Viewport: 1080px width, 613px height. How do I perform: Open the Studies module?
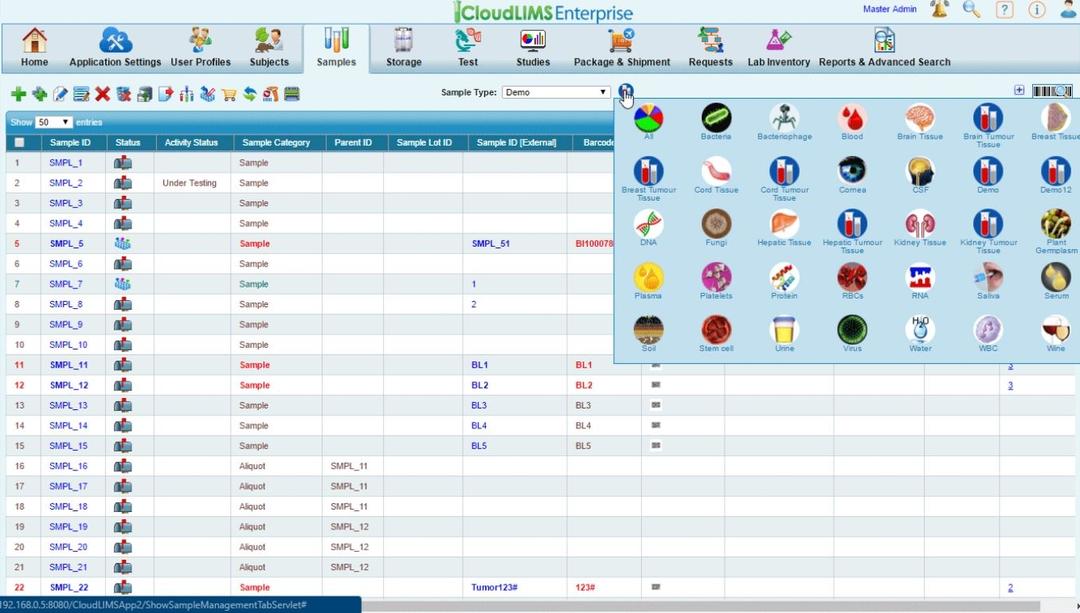click(532, 47)
